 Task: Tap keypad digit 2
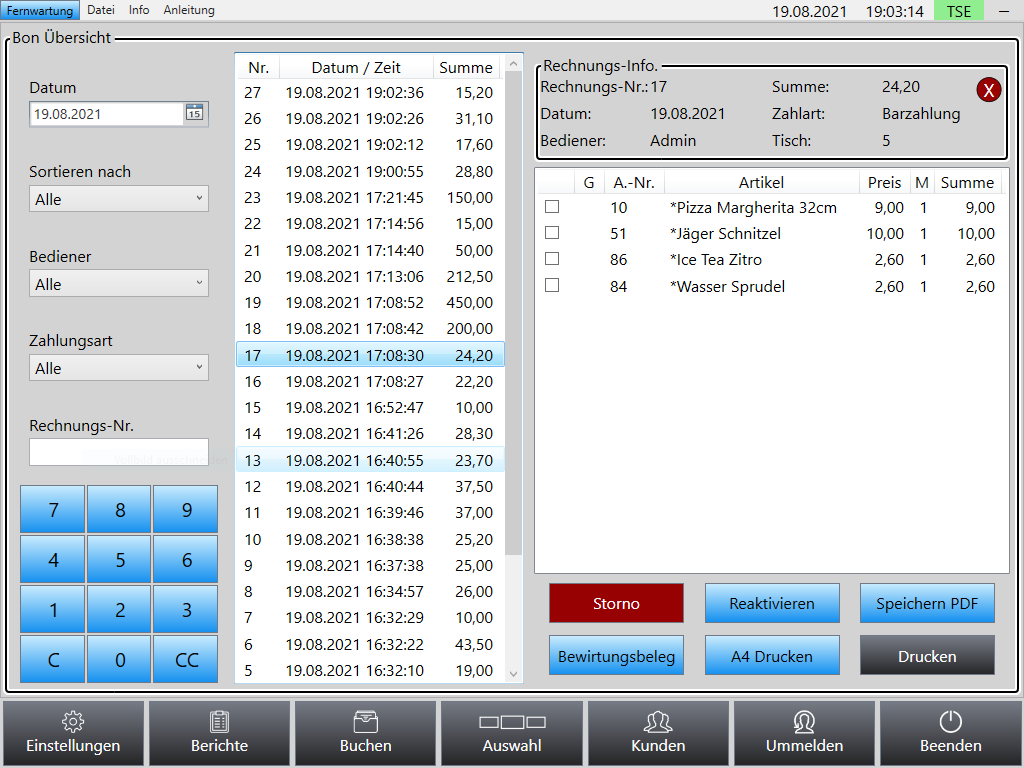coord(120,609)
